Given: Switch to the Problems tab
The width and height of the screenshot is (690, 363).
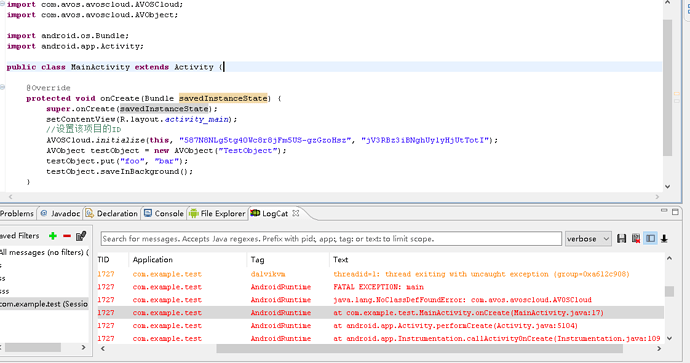Looking at the screenshot, I should click(x=17, y=213).
